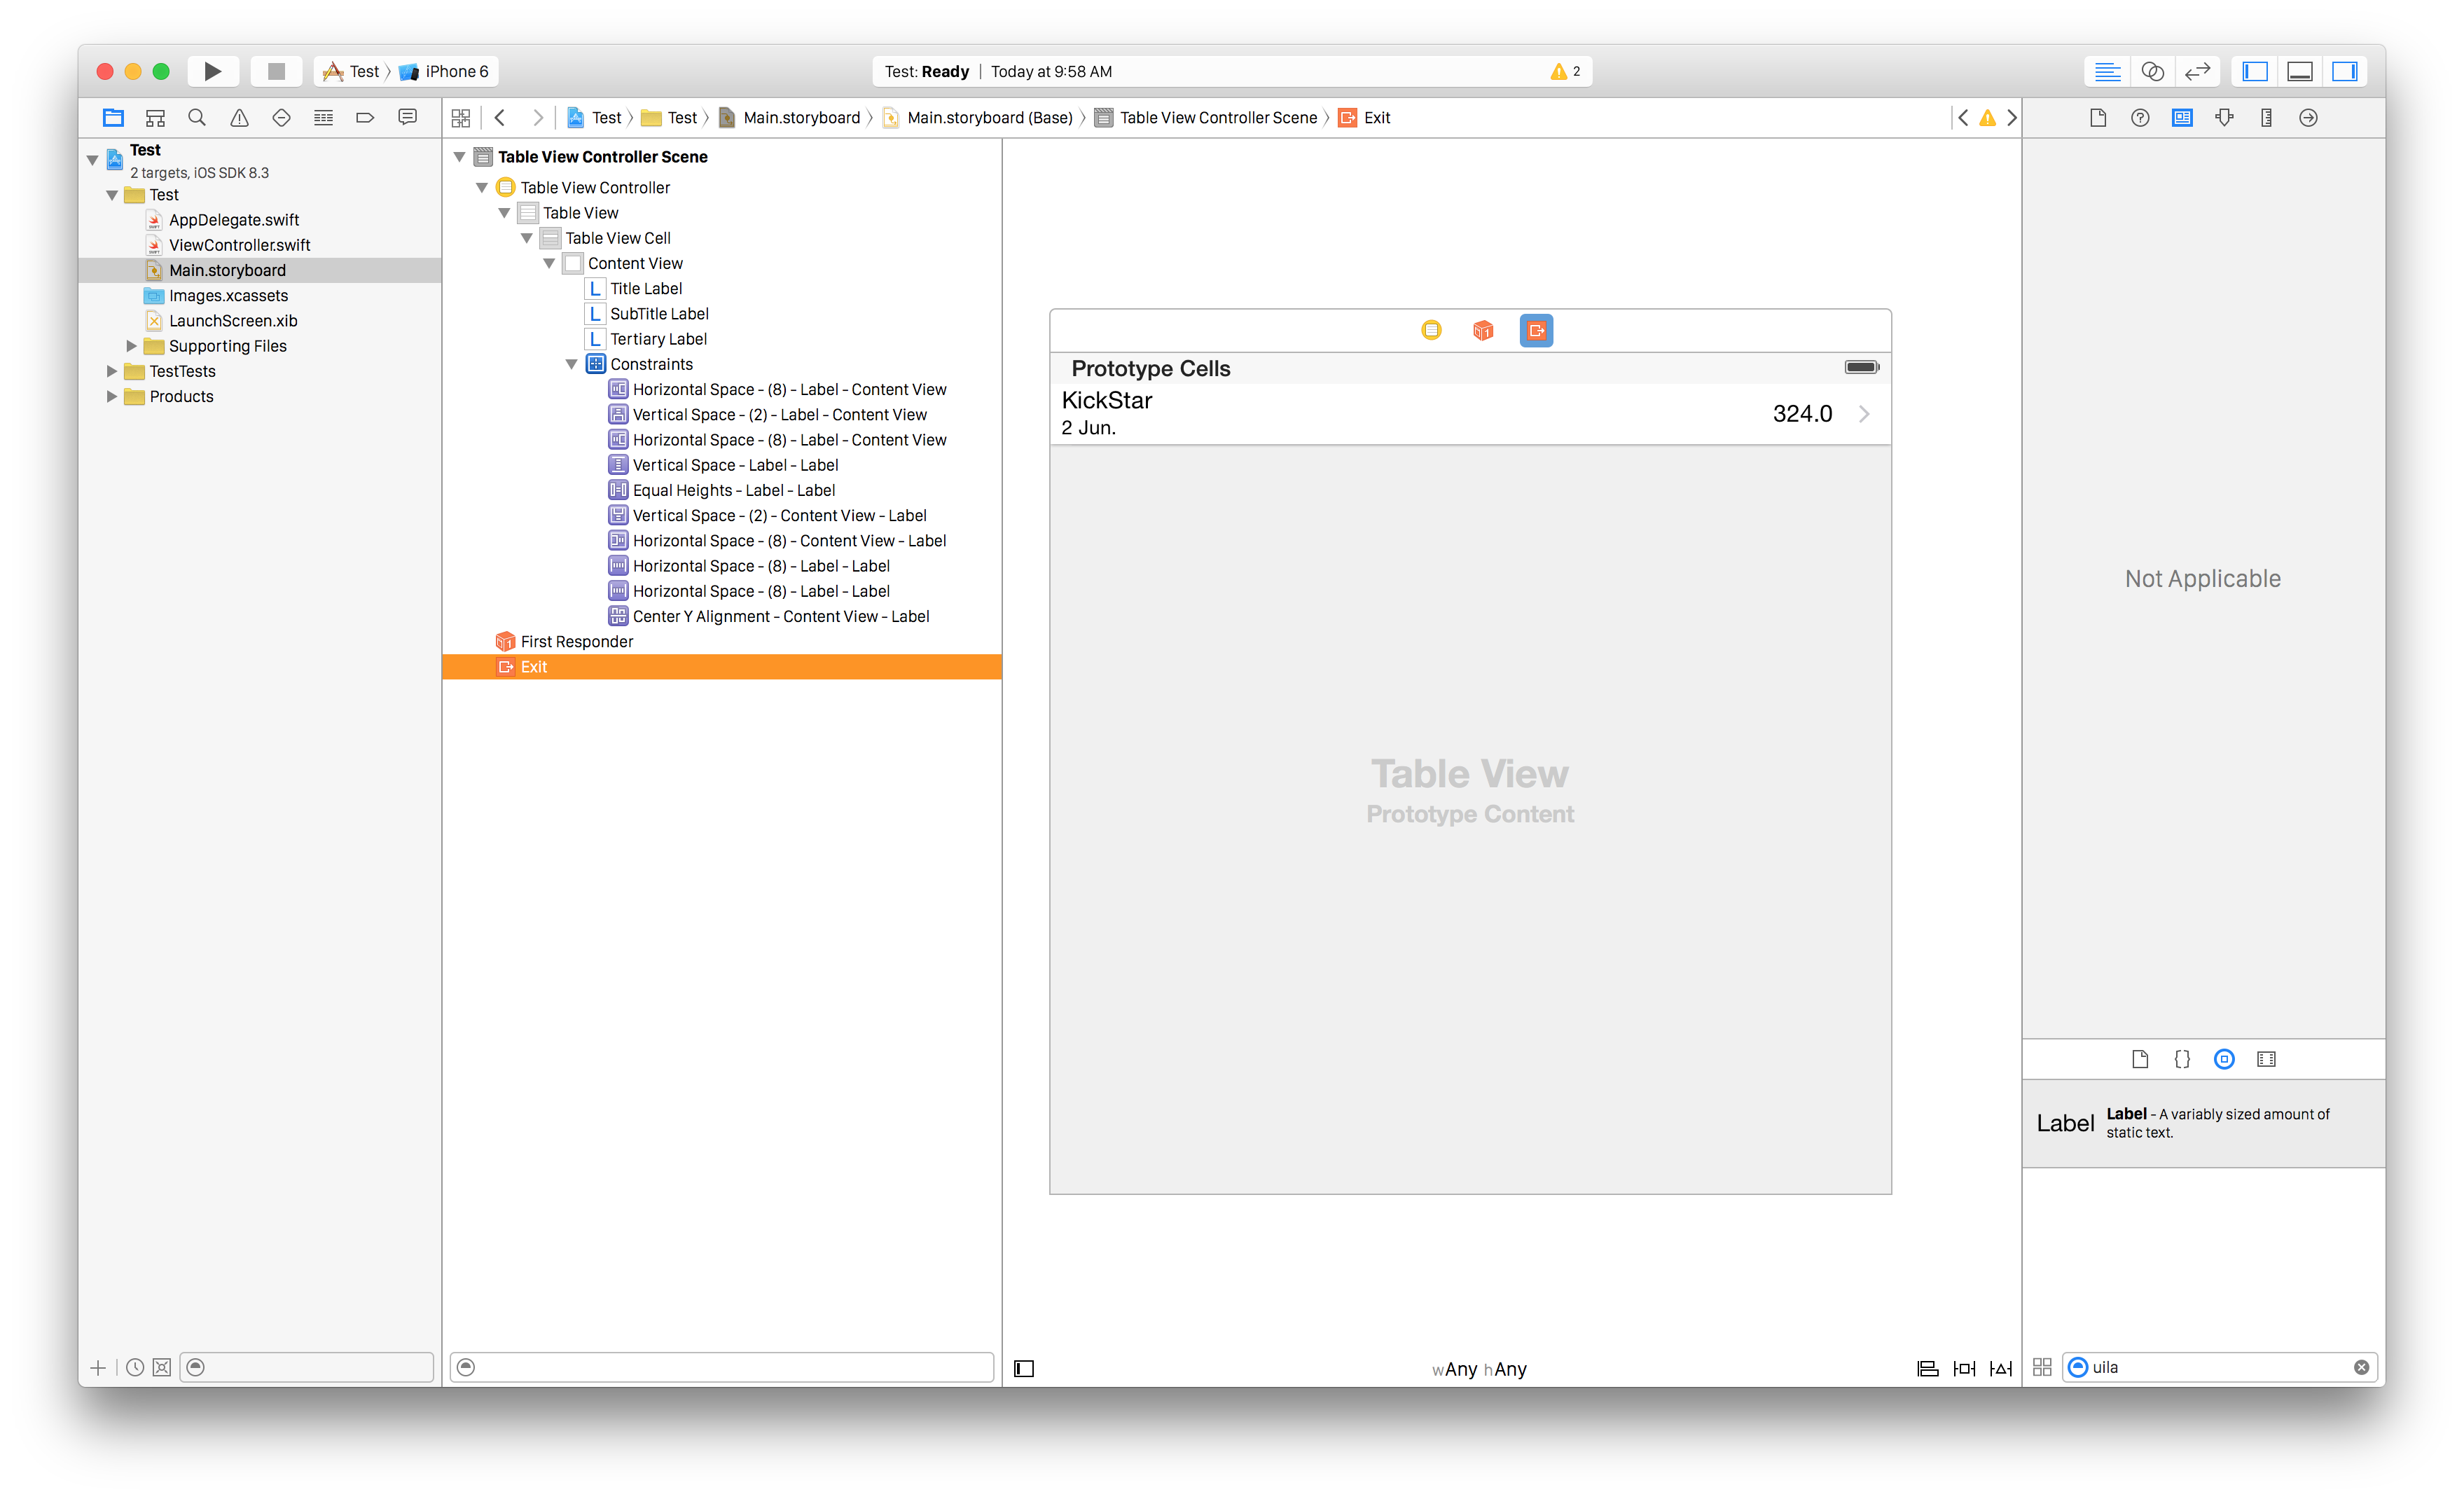Image resolution: width=2464 pixels, height=1499 pixels.
Task: Open the Pin constraints menu
Action: (x=1964, y=1368)
